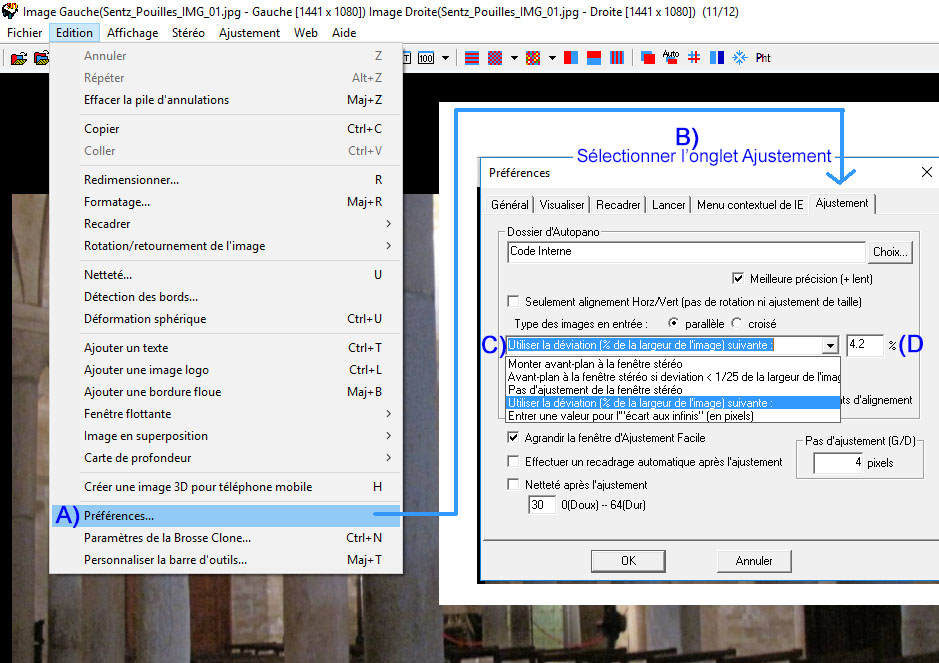The width and height of the screenshot is (939, 663).
Task: Click the Auto alignment toolbar icon
Action: [x=670, y=57]
